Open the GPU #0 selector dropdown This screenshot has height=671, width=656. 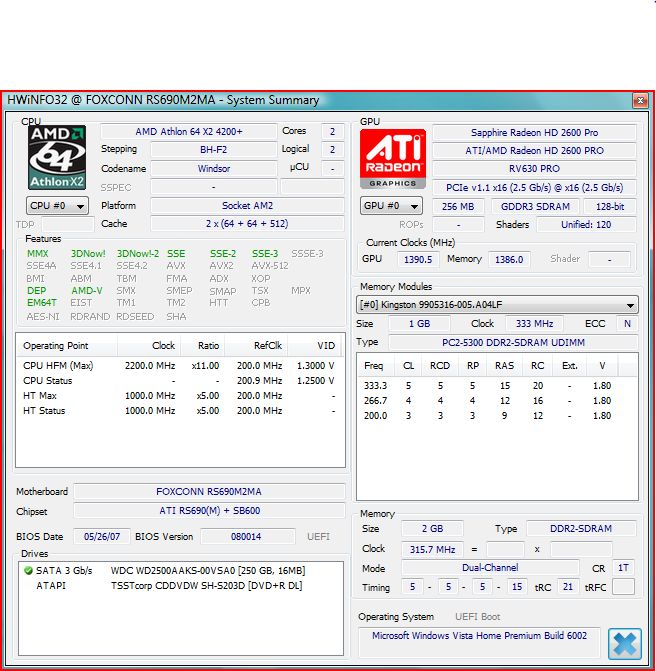pyautogui.click(x=391, y=206)
